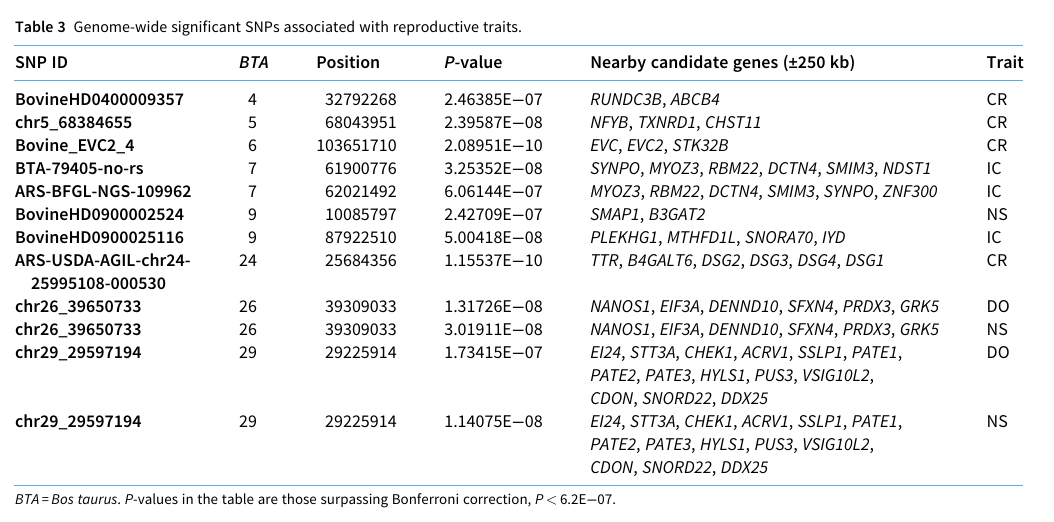
Task: Click the SNP ID column header
Action: (x=42, y=62)
